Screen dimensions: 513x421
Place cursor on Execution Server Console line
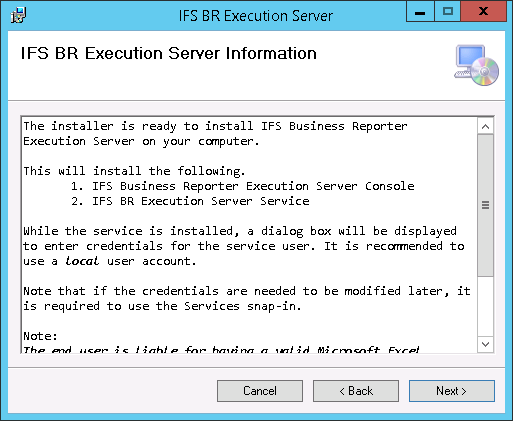click(243, 186)
